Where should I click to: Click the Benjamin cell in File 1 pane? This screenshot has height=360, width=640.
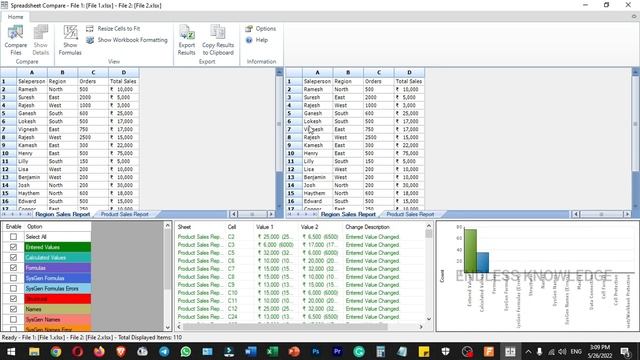click(31, 177)
